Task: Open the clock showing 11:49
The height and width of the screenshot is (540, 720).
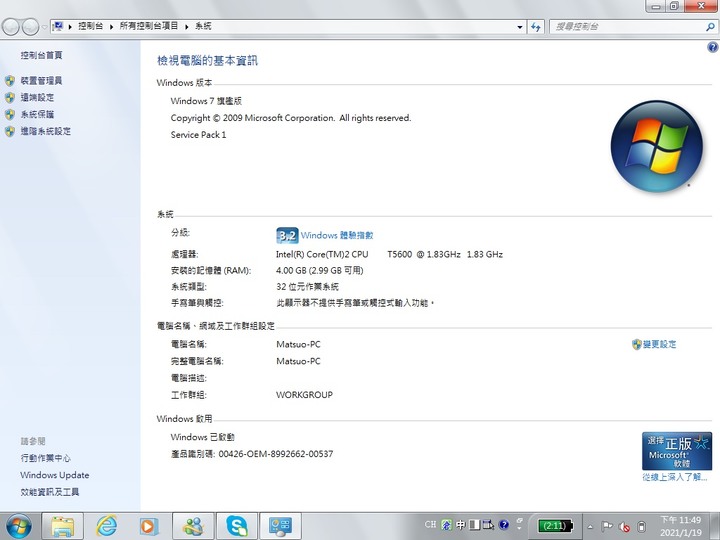Action: tap(681, 526)
